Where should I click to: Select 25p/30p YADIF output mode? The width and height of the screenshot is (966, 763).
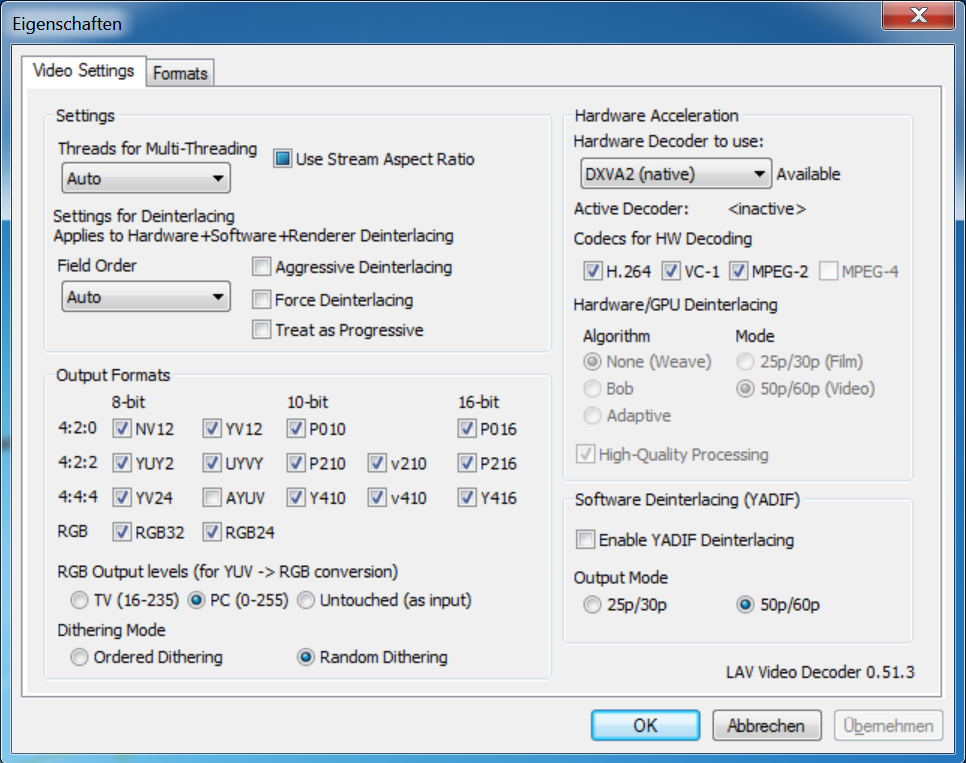[593, 606]
